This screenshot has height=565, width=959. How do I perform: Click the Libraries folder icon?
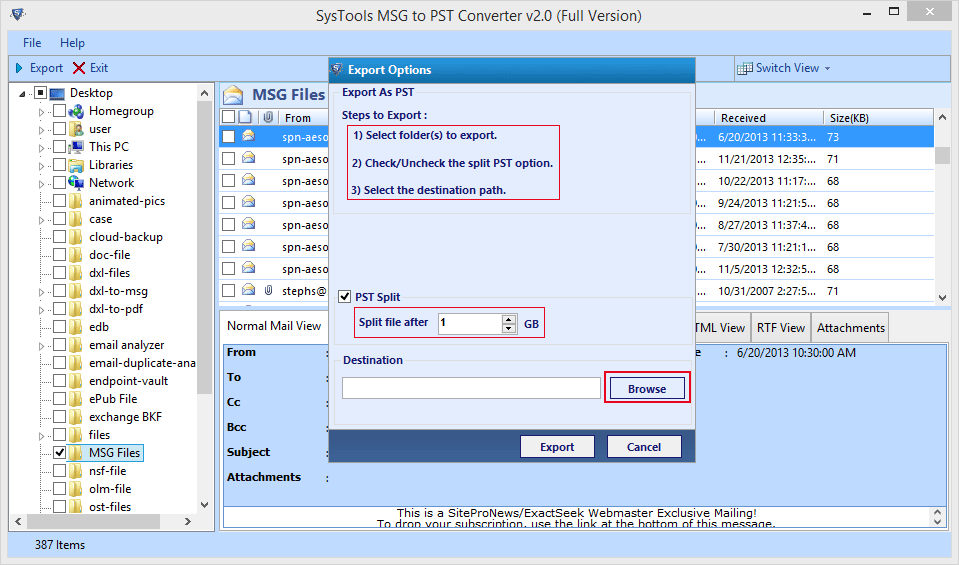tap(75, 165)
